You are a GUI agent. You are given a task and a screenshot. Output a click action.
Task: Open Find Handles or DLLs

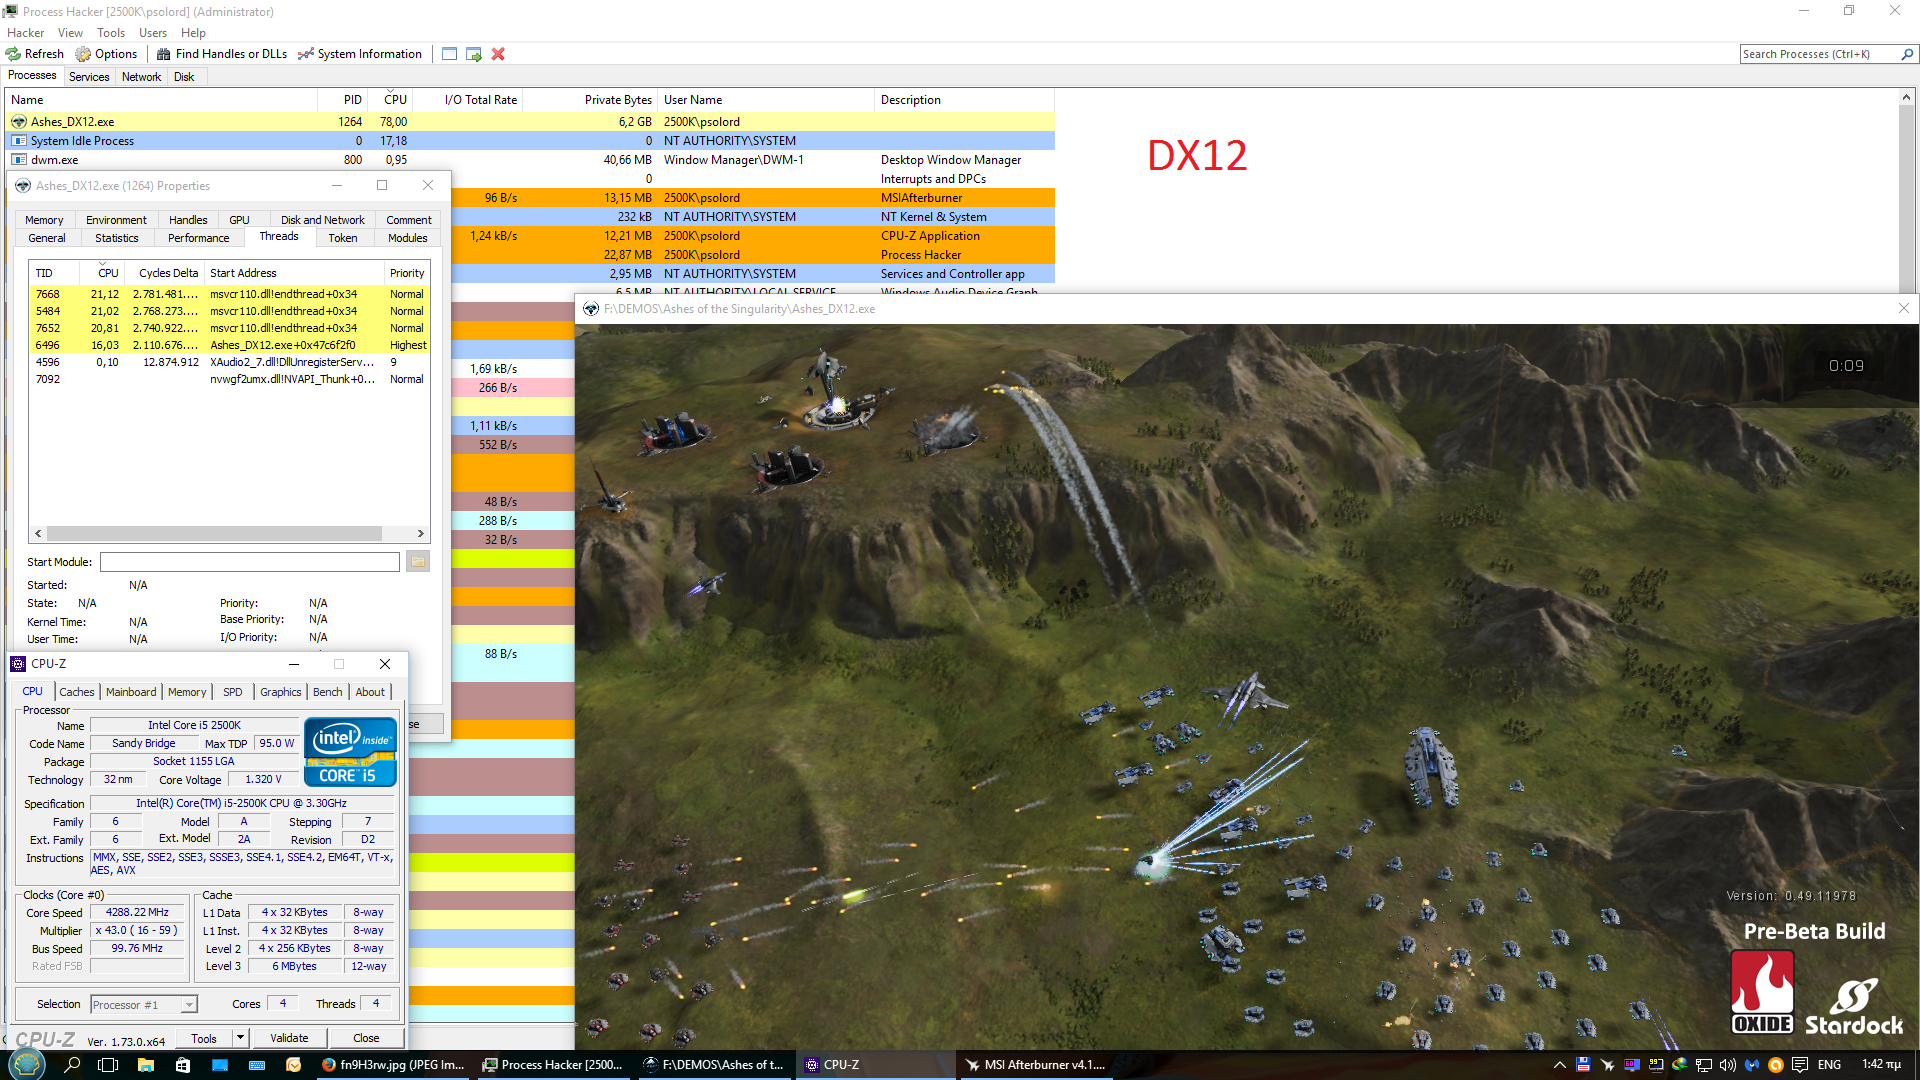coord(222,54)
